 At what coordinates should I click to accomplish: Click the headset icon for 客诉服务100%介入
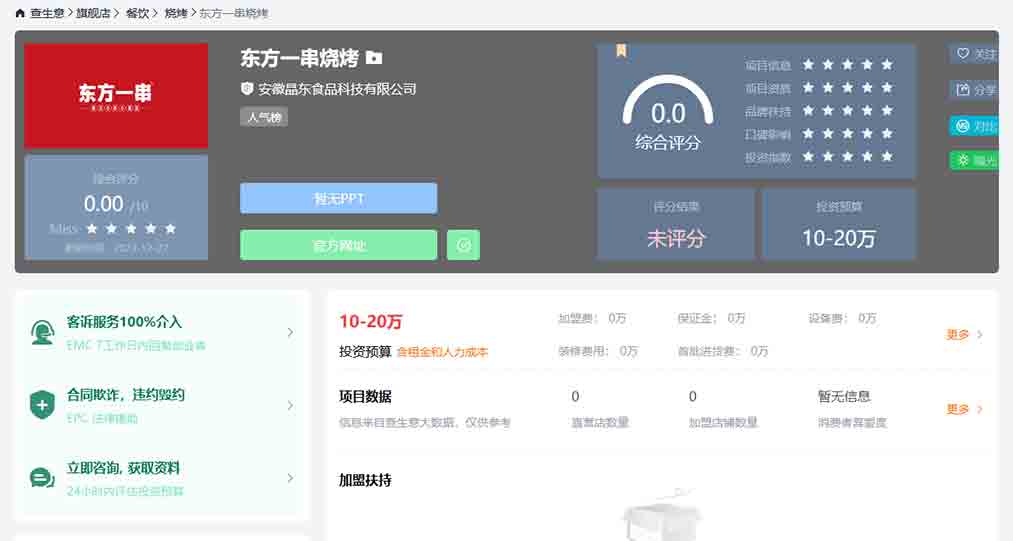click(42, 332)
